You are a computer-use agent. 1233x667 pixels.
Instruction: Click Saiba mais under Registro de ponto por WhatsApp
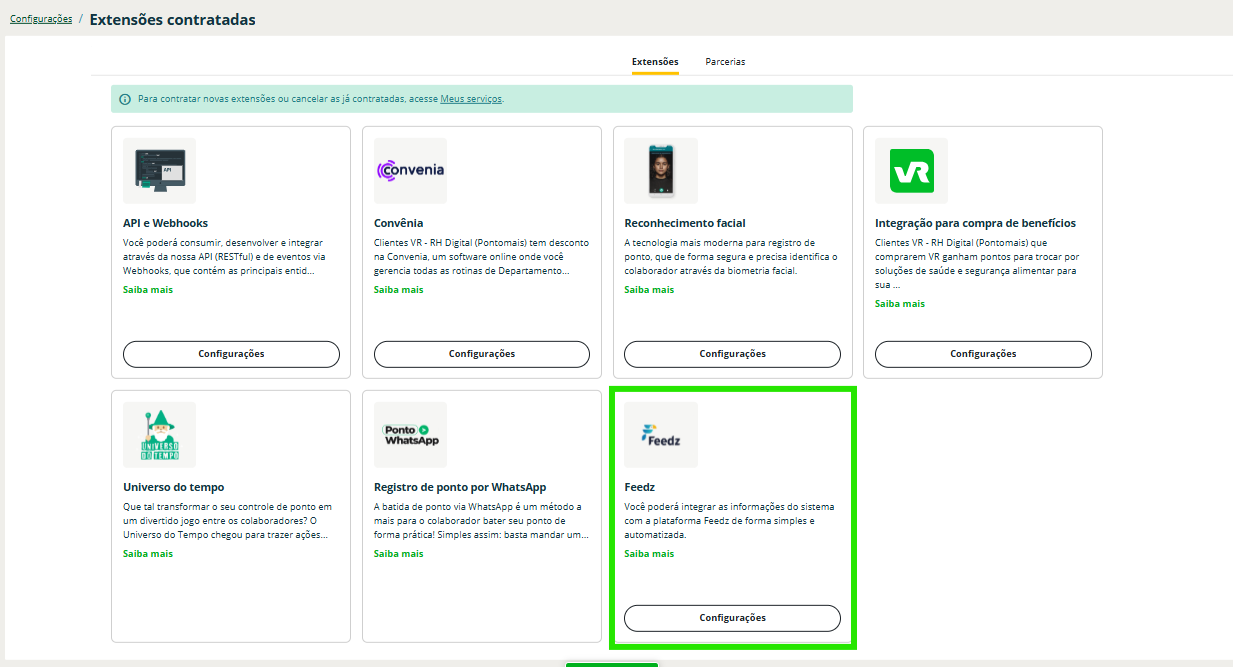click(398, 554)
